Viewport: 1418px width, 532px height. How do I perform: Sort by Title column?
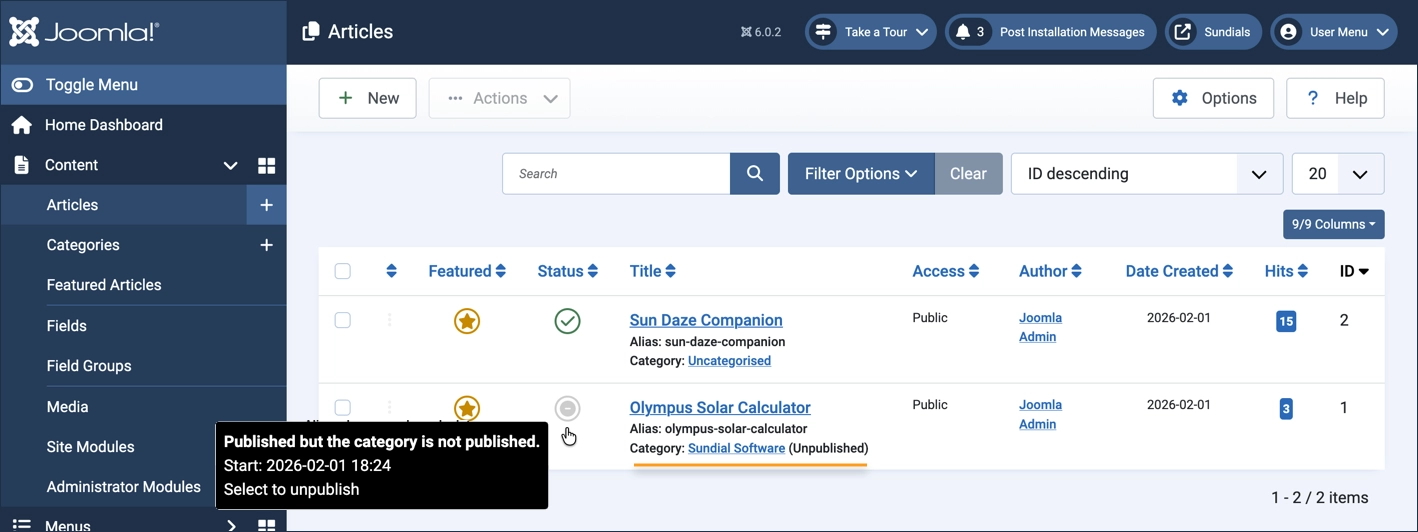tap(653, 271)
